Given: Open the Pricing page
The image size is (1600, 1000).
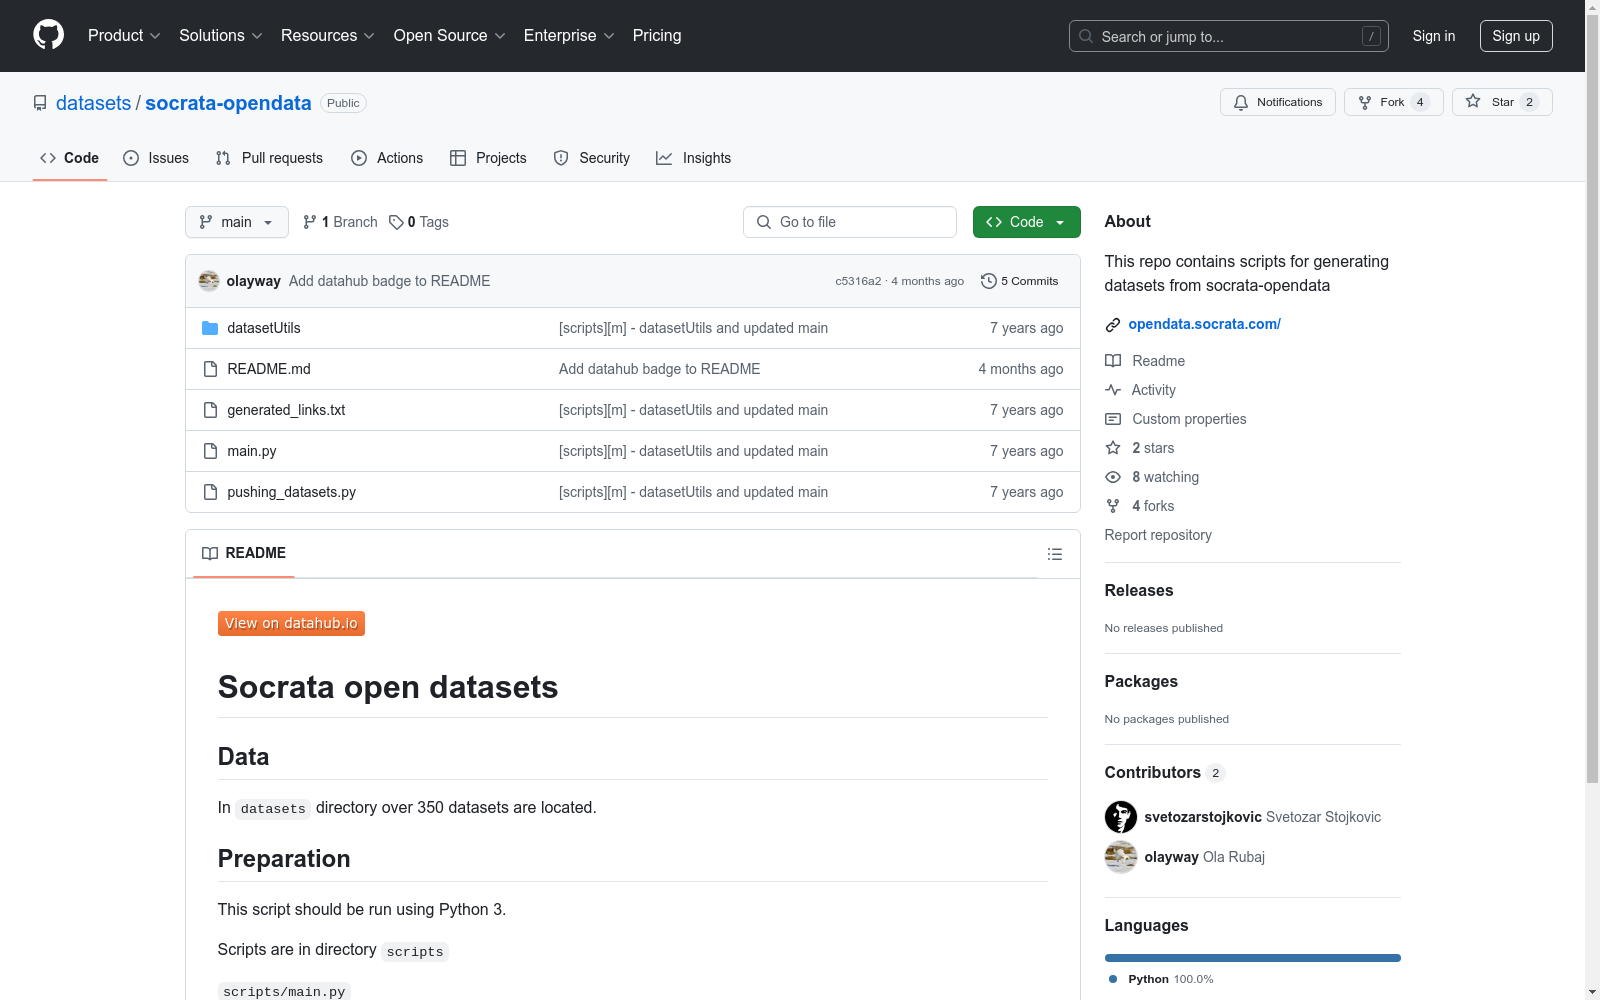Looking at the screenshot, I should click(657, 35).
